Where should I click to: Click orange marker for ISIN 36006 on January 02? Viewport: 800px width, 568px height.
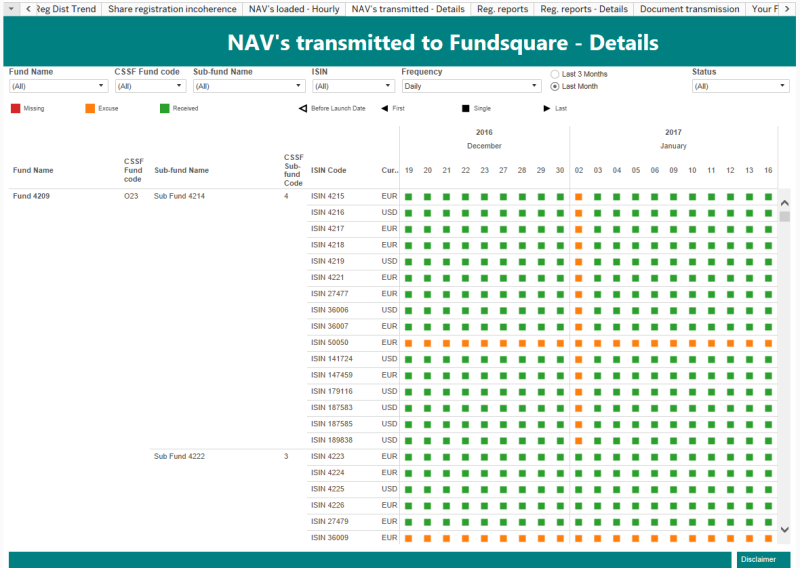[x=579, y=310]
